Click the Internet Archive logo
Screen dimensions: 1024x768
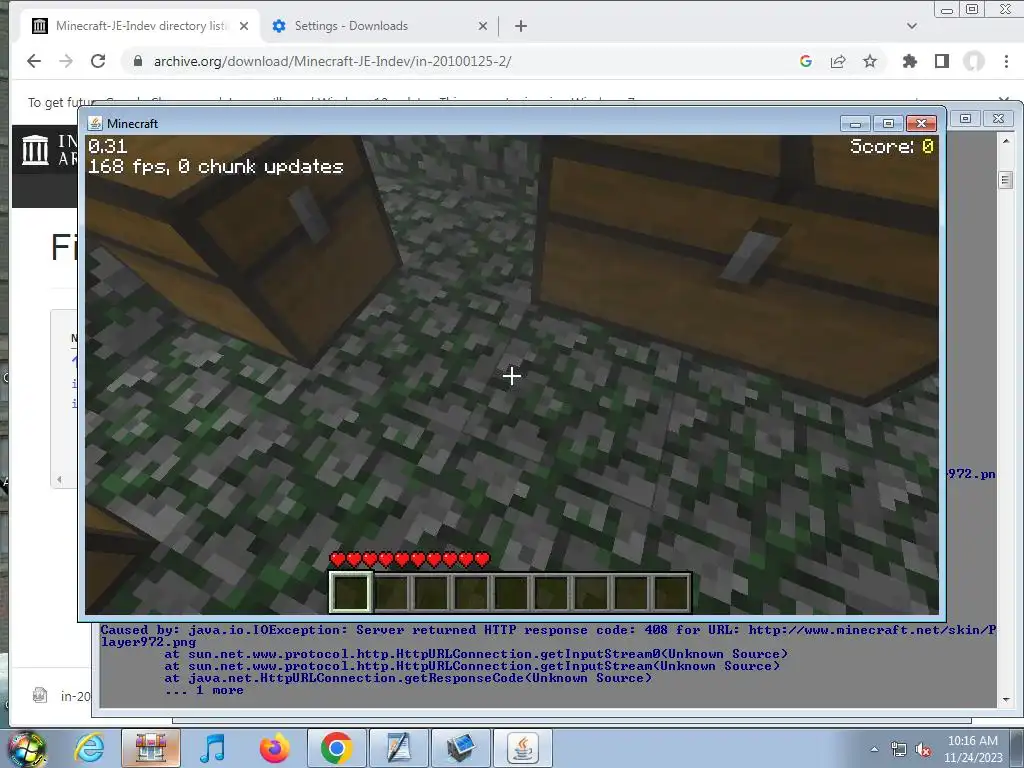coord(35,150)
